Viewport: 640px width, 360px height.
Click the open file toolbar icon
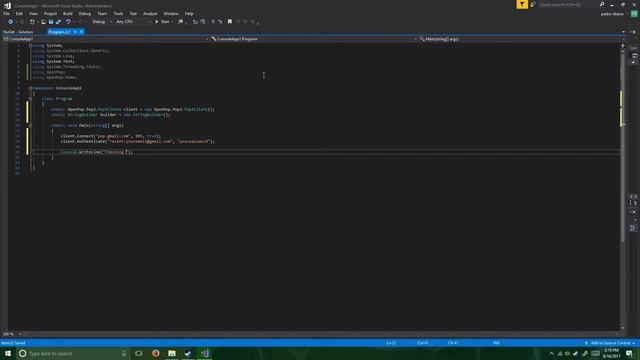click(x=43, y=22)
